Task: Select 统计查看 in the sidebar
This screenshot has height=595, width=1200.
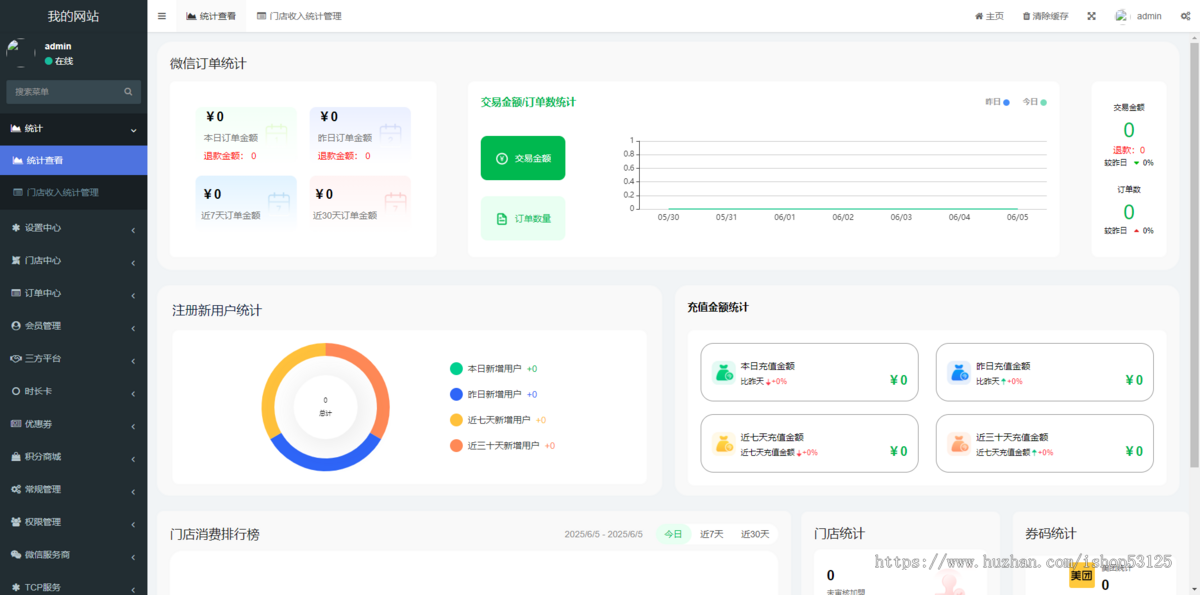Action: tap(73, 160)
